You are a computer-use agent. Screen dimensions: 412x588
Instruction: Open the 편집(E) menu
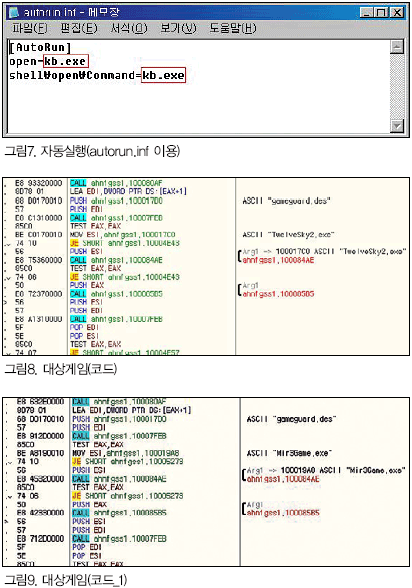[79, 28]
